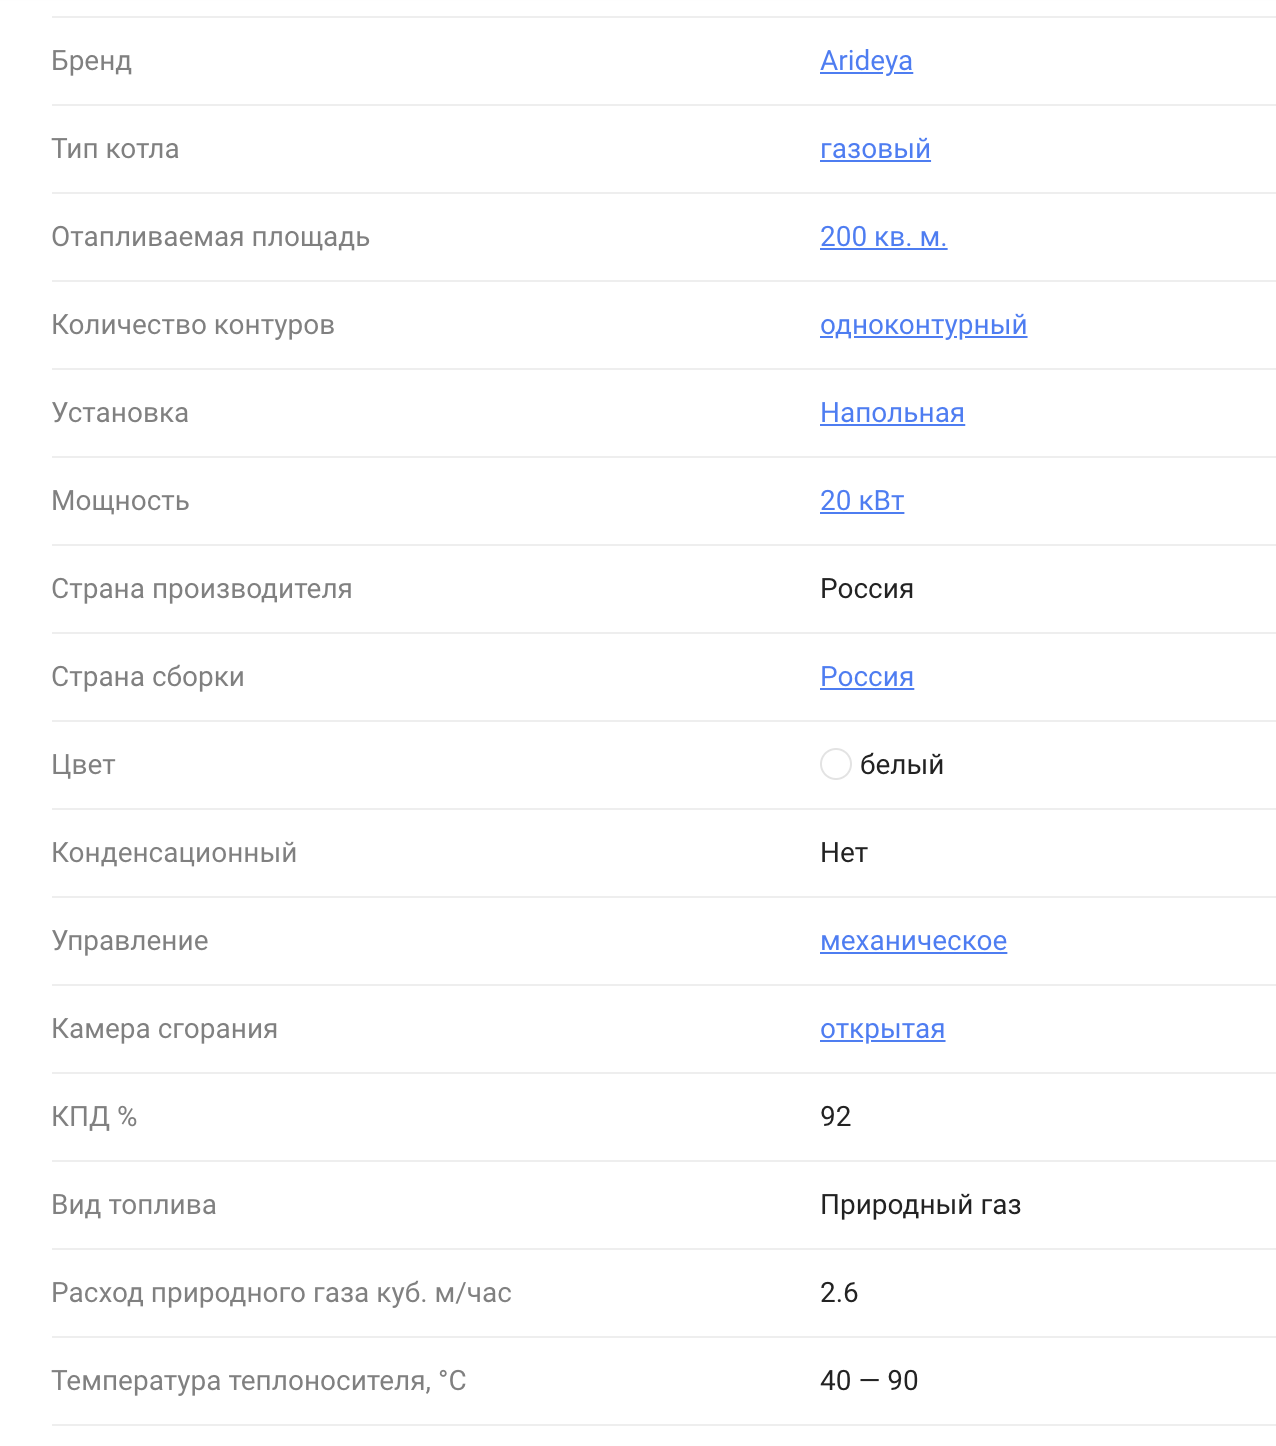This screenshot has width=1276, height=1446.
Task: Select the одноконтурный link
Action: [923, 325]
